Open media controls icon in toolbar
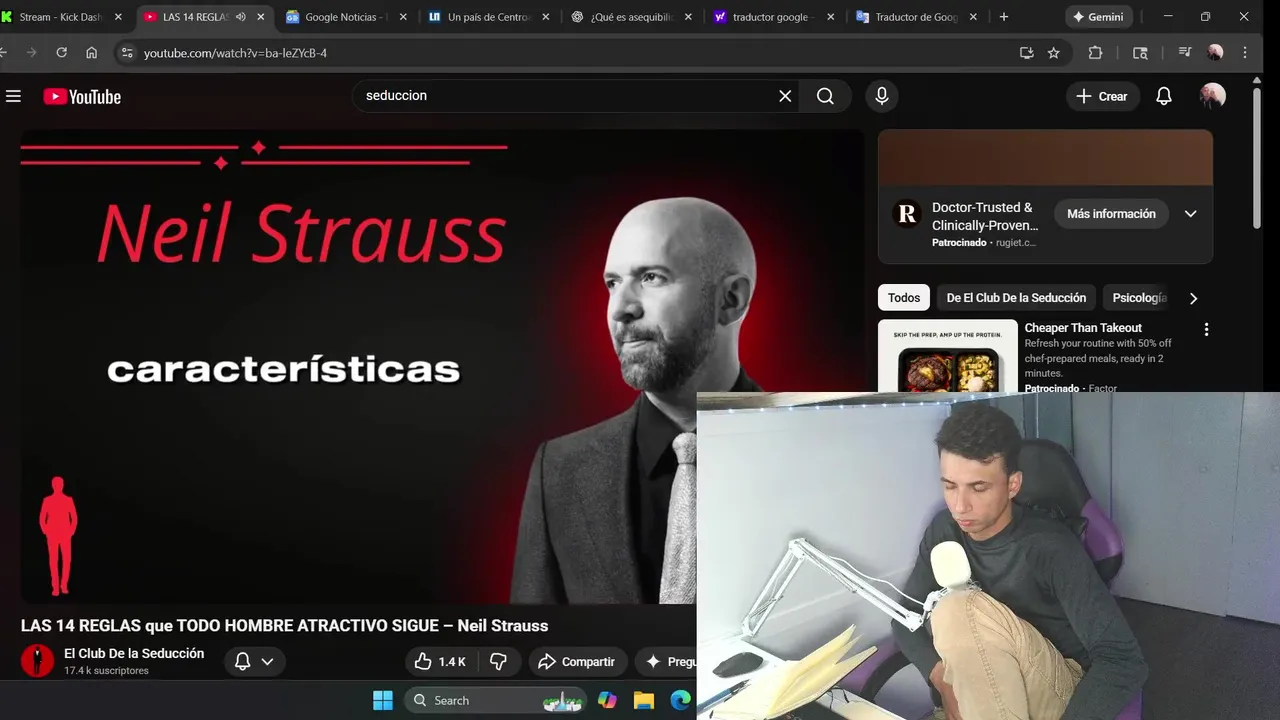Image resolution: width=1280 pixels, height=720 pixels. click(x=1185, y=53)
